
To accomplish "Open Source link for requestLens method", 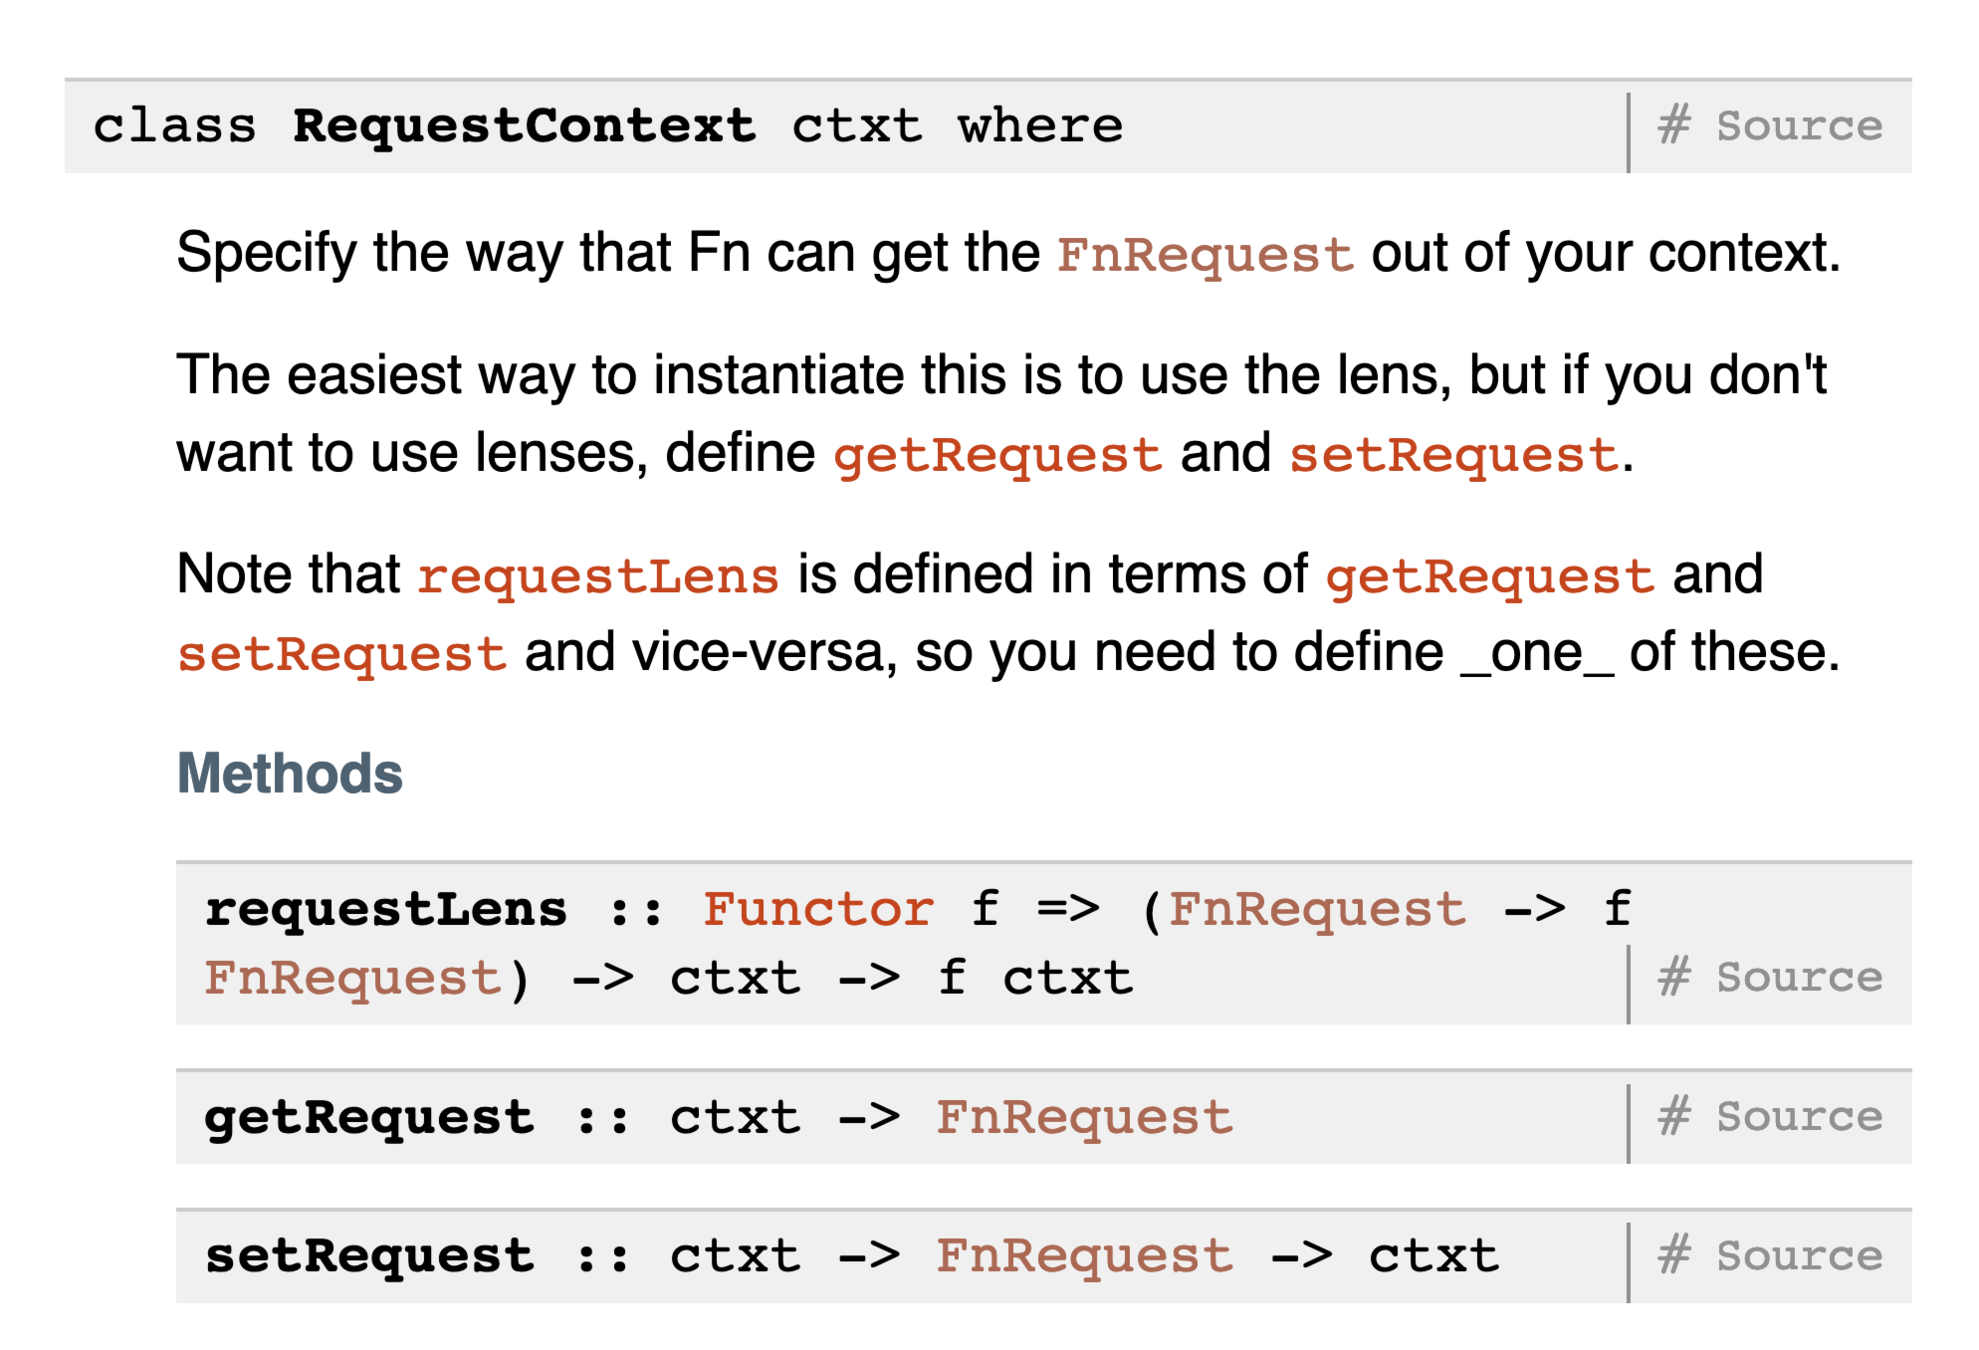I will tap(1798, 977).
